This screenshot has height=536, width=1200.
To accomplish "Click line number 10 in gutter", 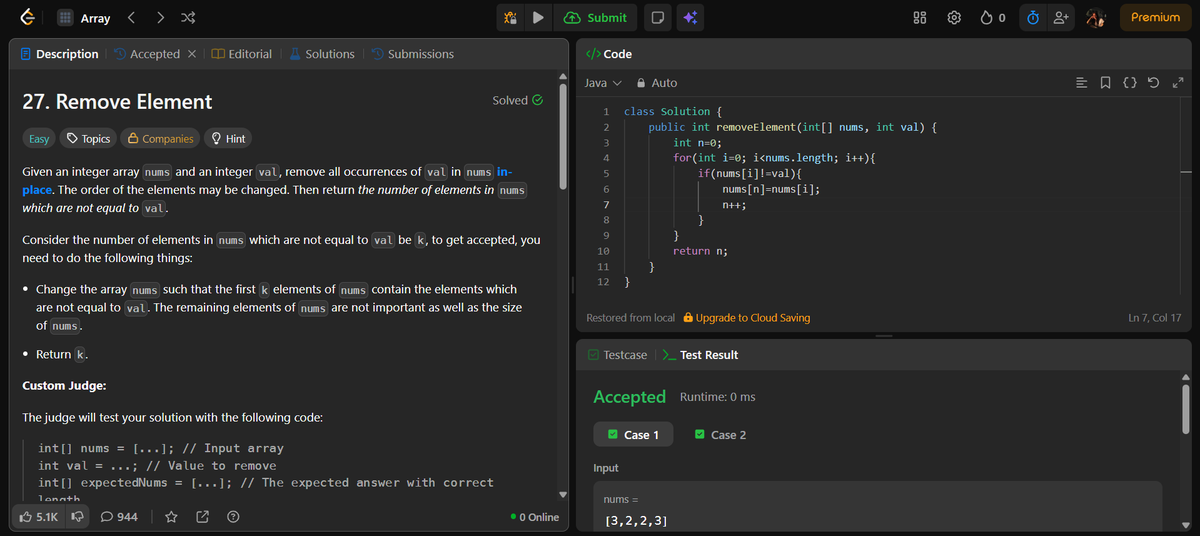I will pos(602,251).
